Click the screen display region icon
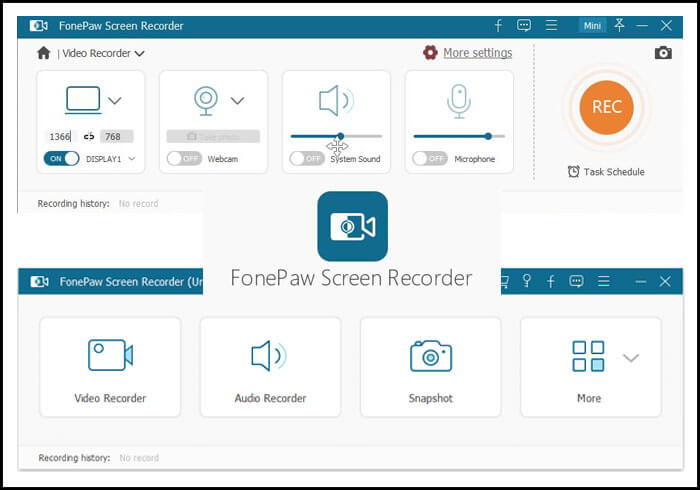 (83, 99)
